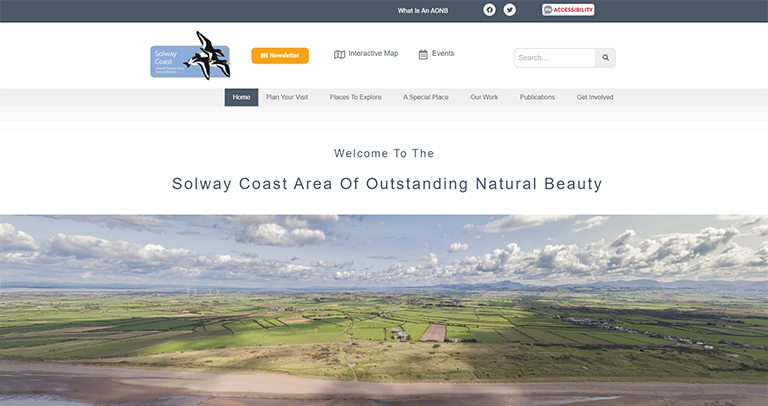
Task: Click the Solway Coast logo
Action: point(190,55)
